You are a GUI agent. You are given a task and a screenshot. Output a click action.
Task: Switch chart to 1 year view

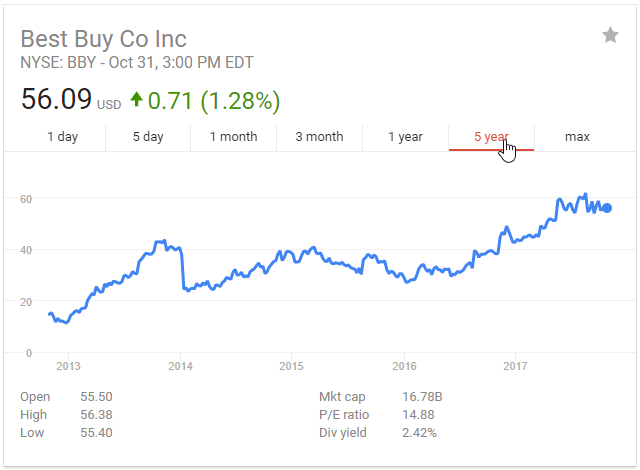(x=405, y=137)
